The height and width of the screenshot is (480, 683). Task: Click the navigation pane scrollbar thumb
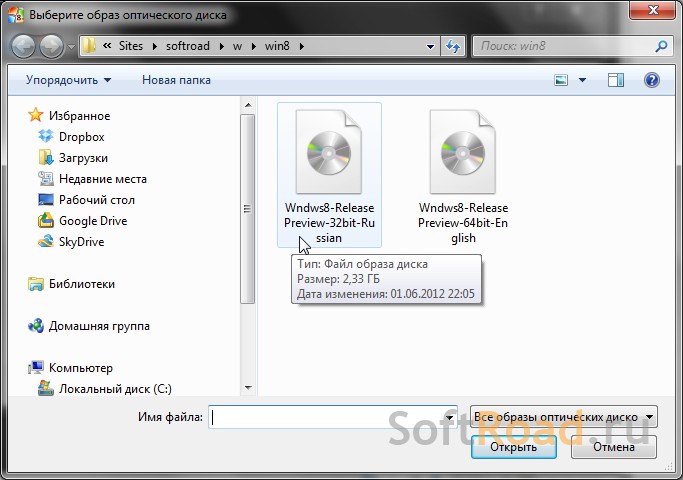coord(247,209)
